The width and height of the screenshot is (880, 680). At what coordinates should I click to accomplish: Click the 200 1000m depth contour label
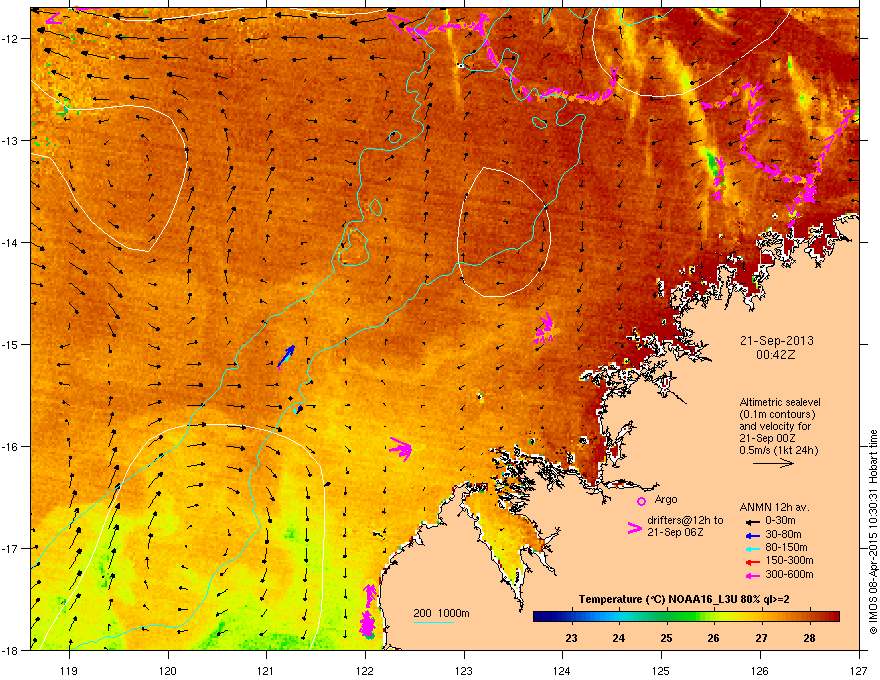coord(441,613)
